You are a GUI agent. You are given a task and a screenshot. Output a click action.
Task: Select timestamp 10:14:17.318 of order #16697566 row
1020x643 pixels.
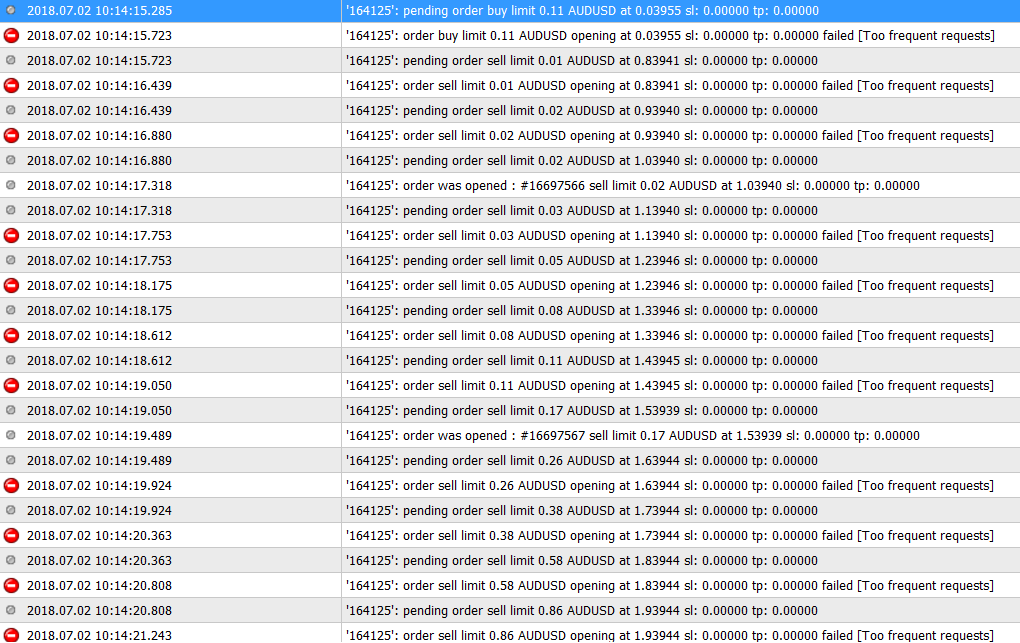pyautogui.click(x=100, y=185)
